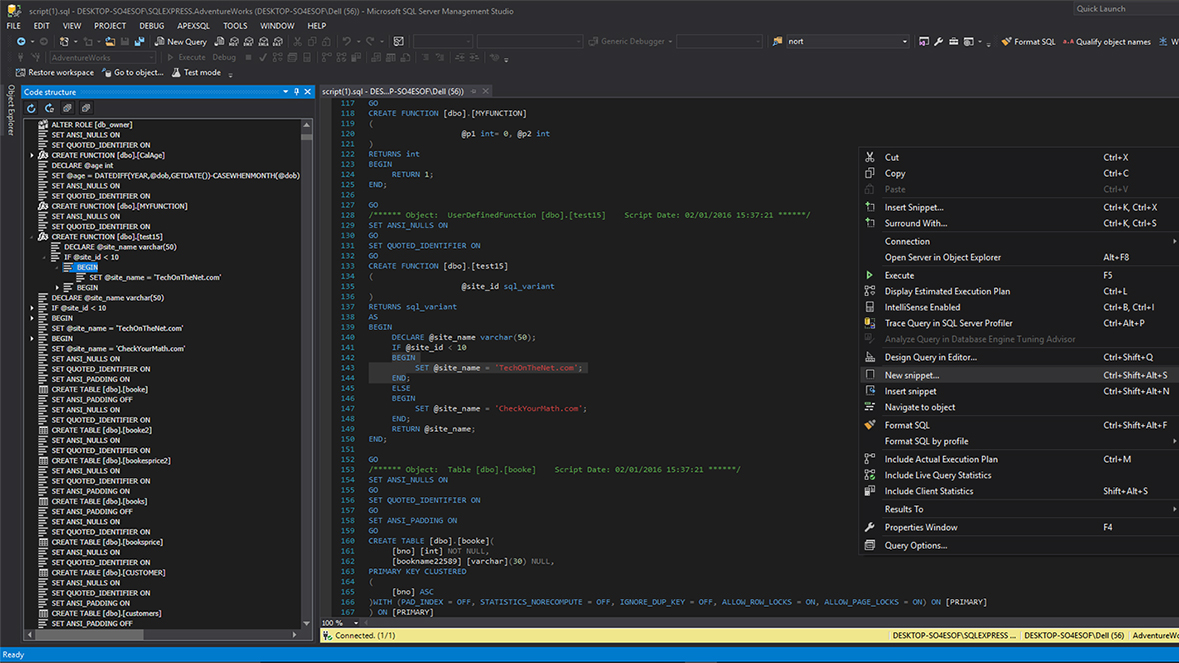
Task: Click the Test mode icon
Action: click(177, 72)
